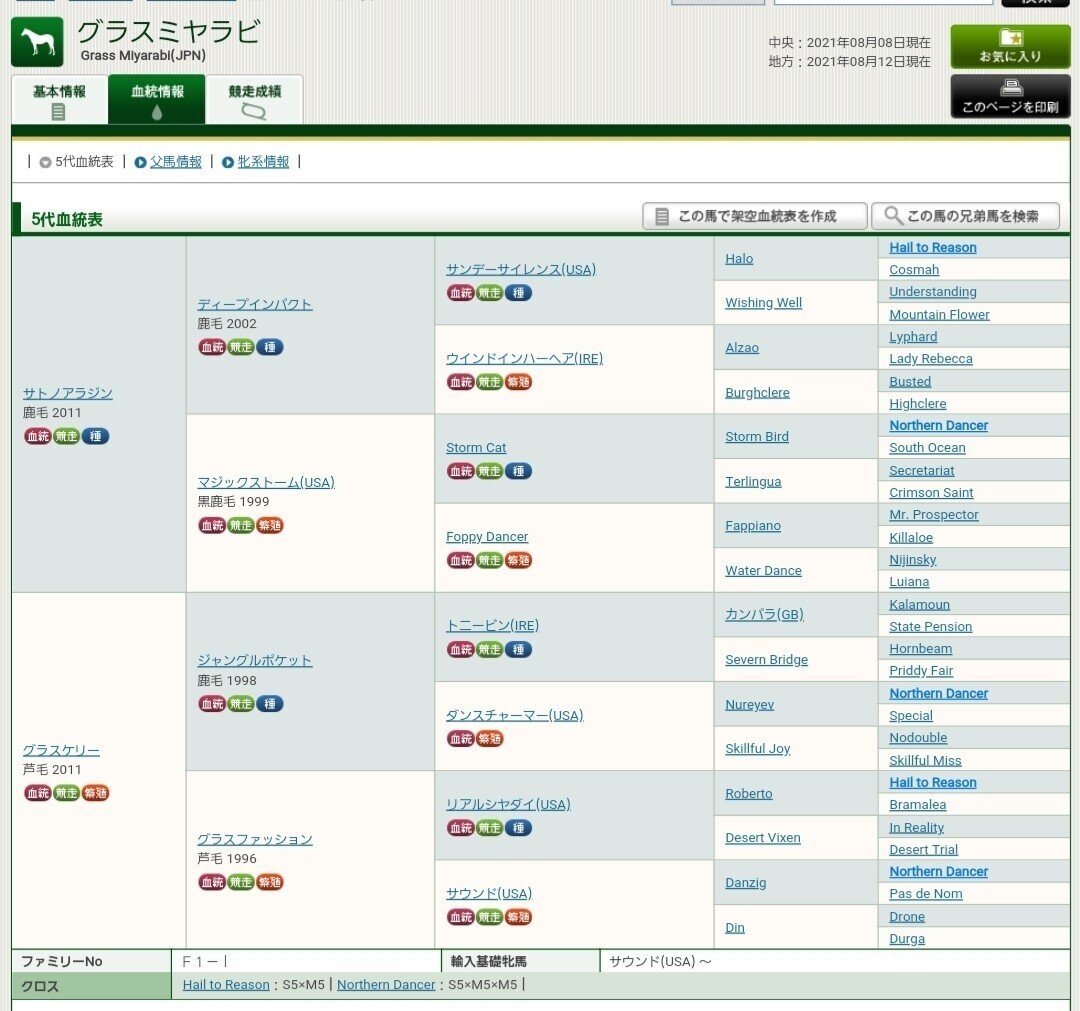Click 種 badge under ディープインパクト
Image resolution: width=1080 pixels, height=1011 pixels.
pos(269,347)
